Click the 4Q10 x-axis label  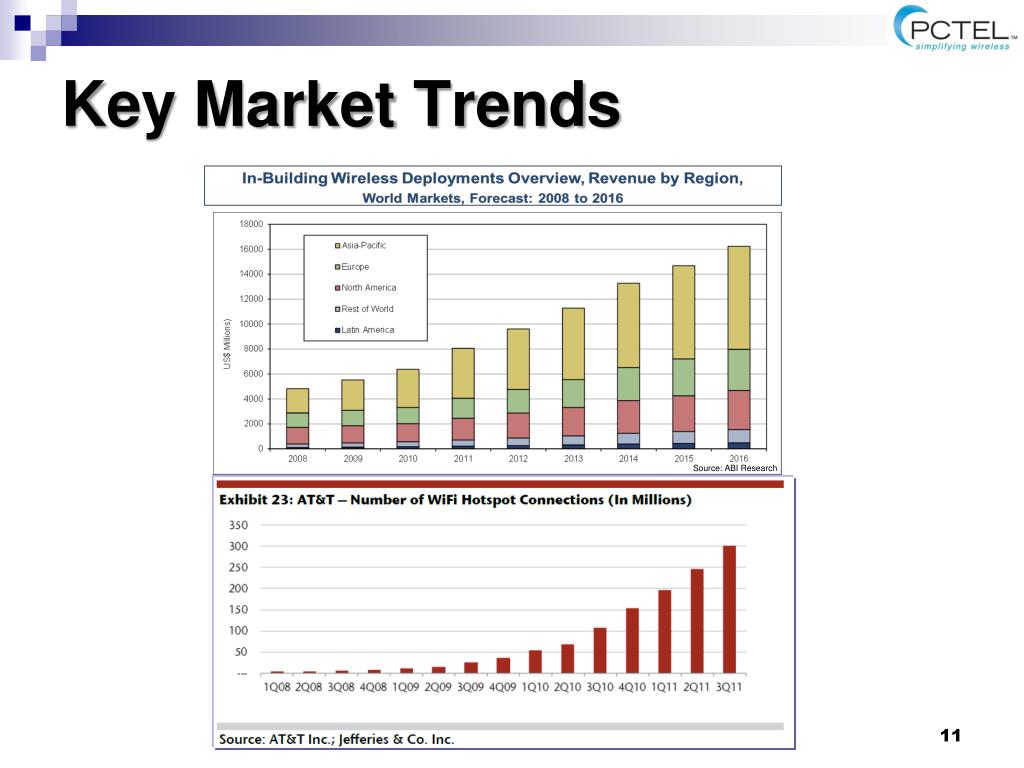click(x=632, y=687)
